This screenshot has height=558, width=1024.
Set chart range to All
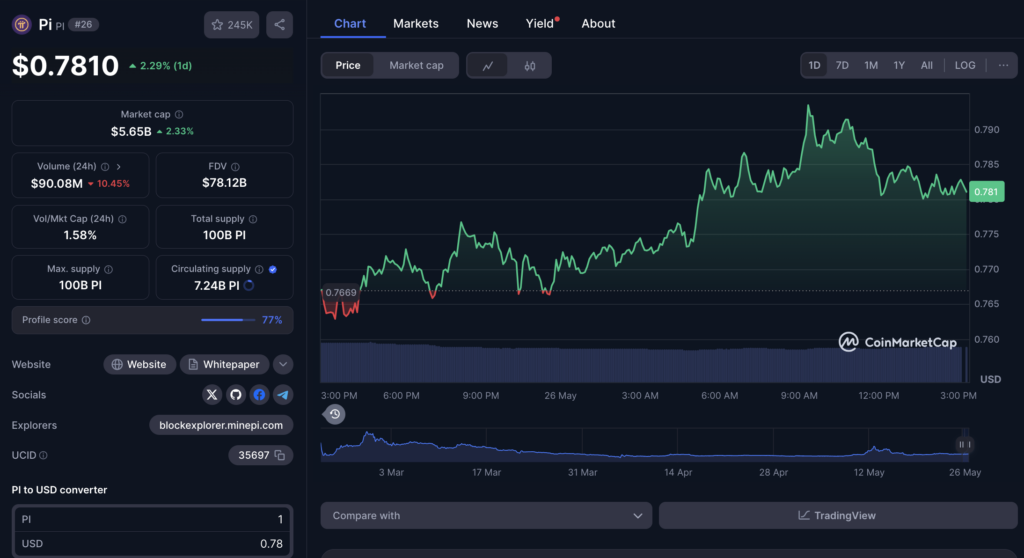click(927, 65)
